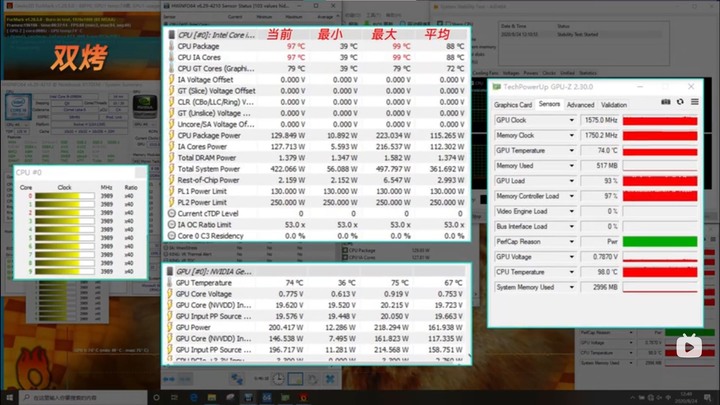Screen dimensions: 720x405
Task: Click the clock icon beside Current cTDP Level
Action: (x=171, y=213)
